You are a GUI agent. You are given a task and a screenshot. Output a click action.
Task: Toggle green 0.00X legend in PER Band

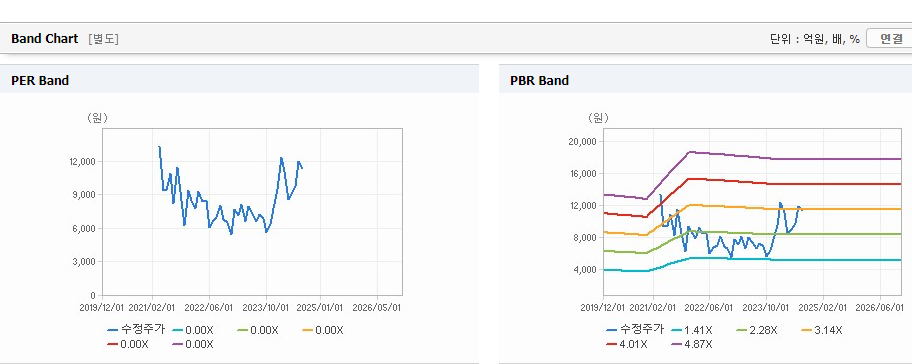point(258,330)
